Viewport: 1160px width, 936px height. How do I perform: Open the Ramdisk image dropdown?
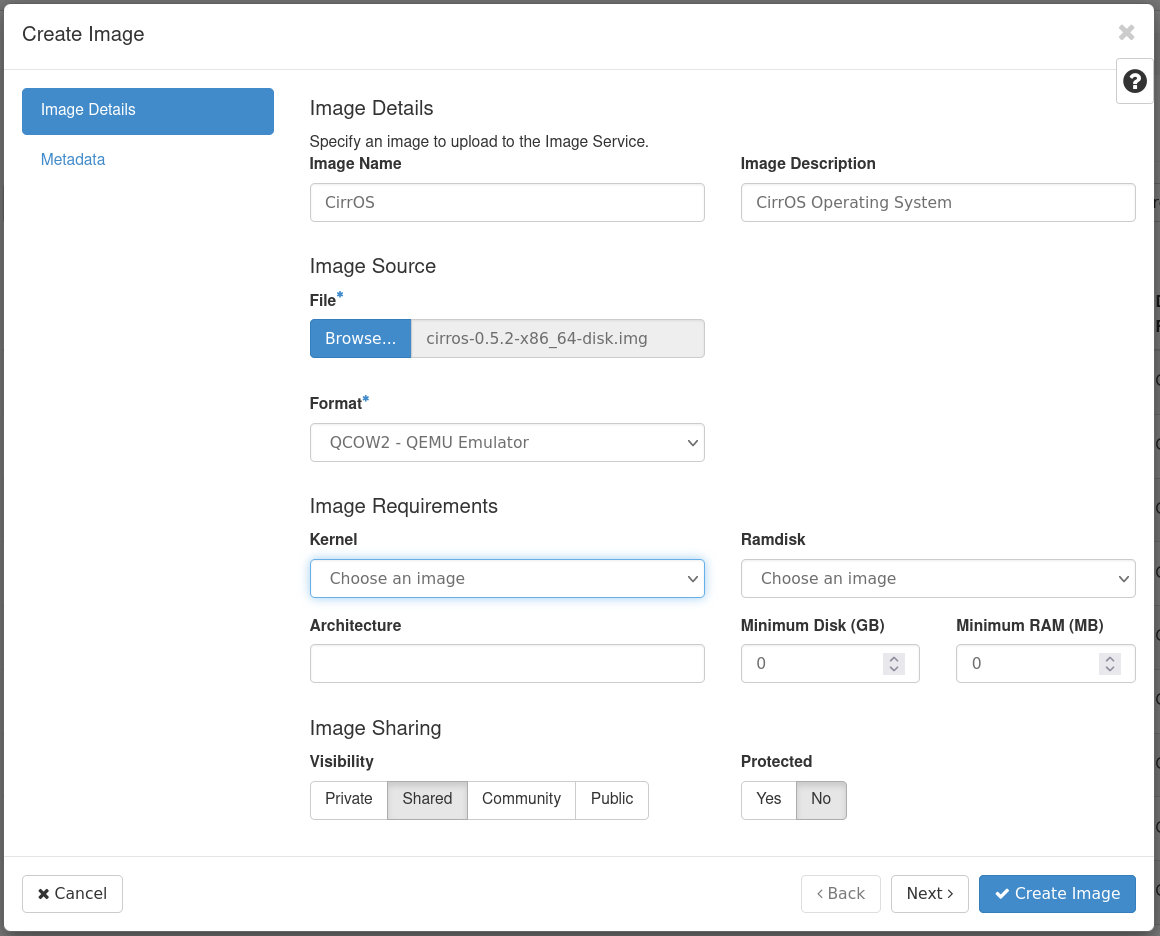click(937, 578)
